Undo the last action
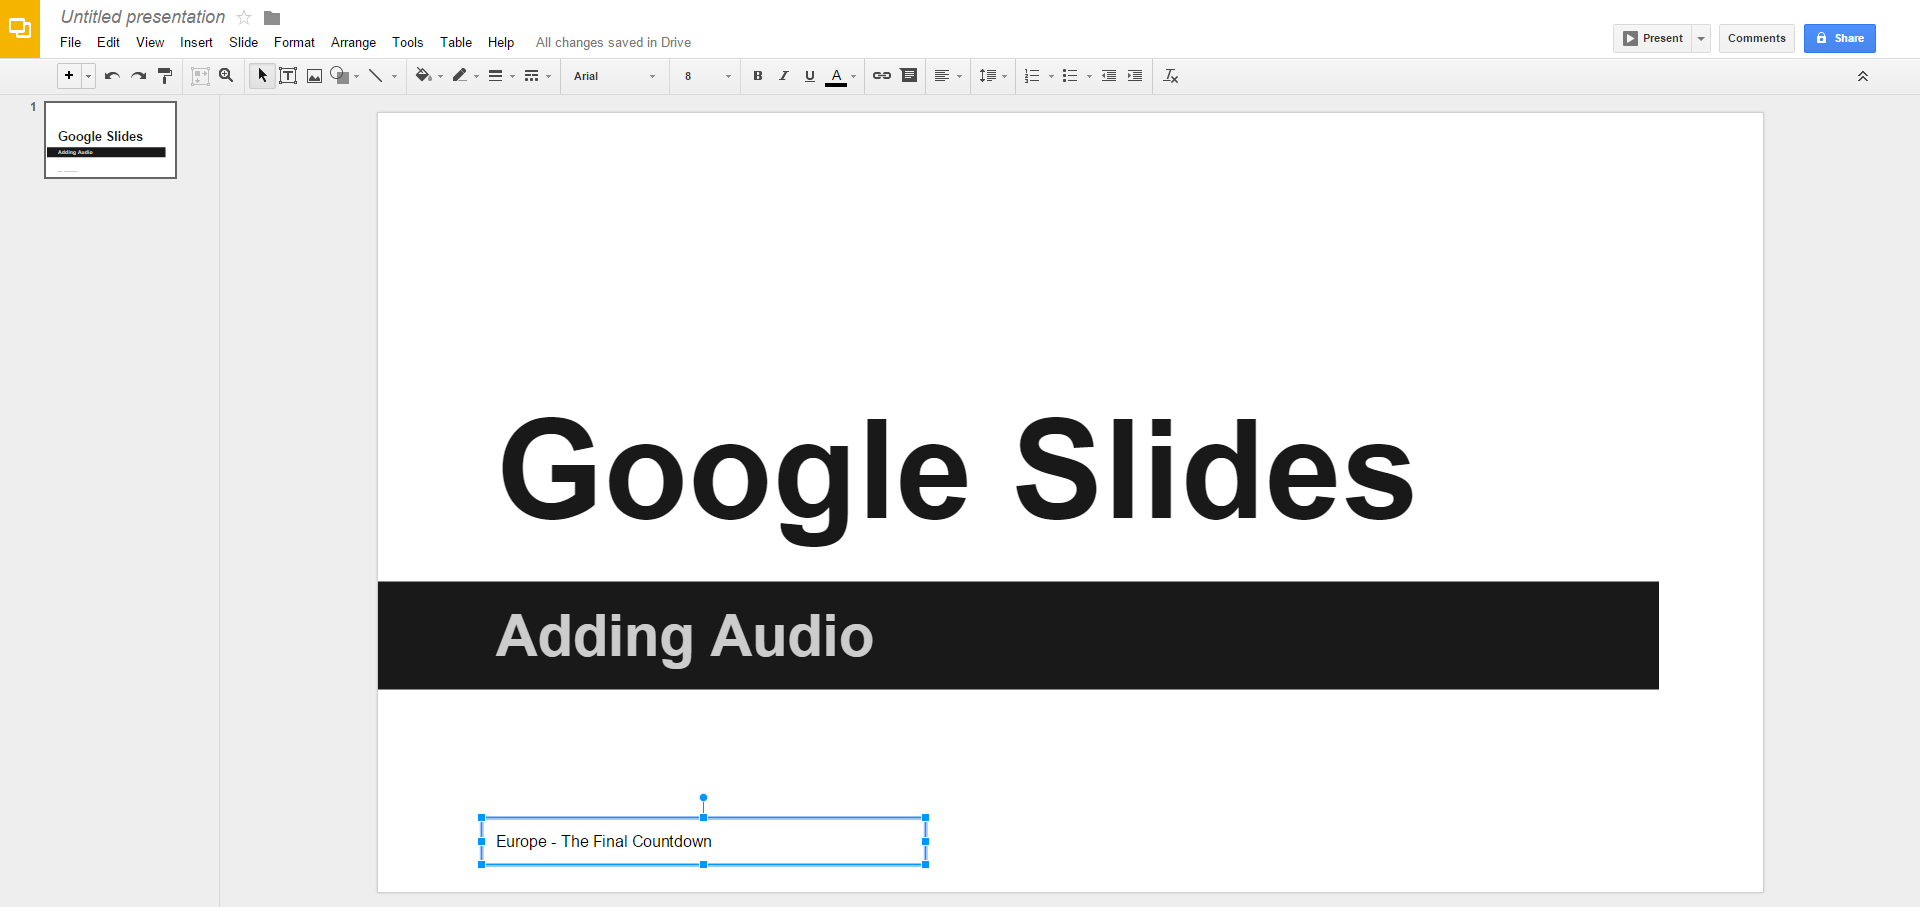 112,76
